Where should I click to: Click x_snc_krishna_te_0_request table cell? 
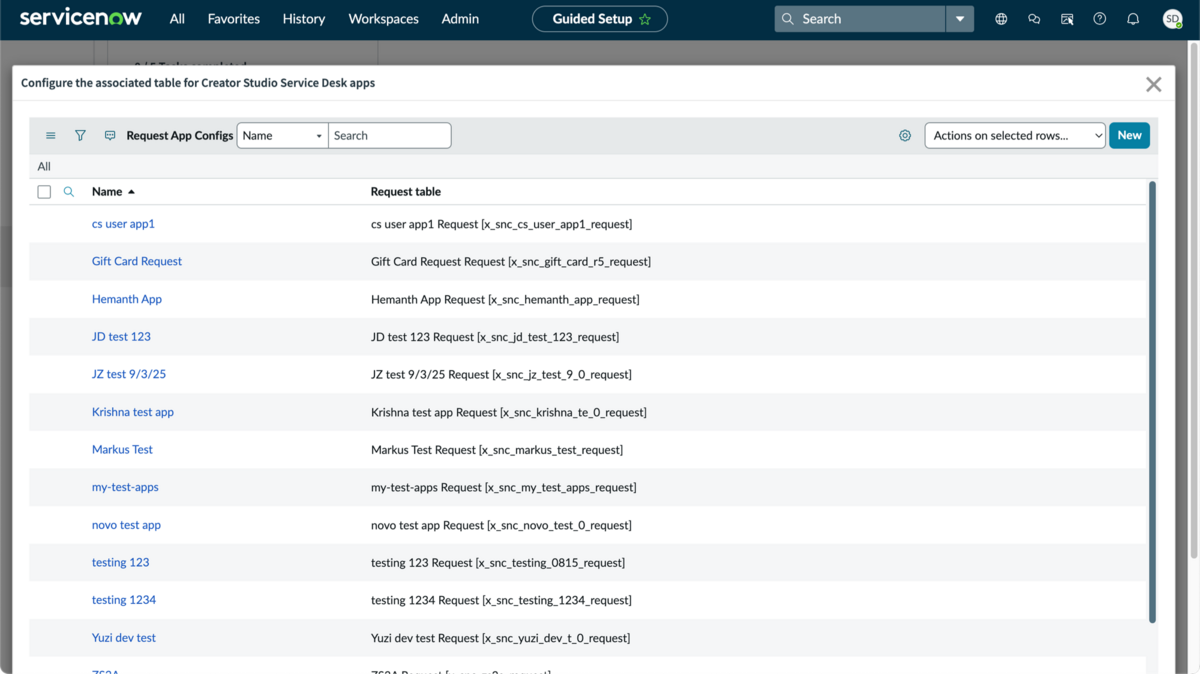point(509,412)
